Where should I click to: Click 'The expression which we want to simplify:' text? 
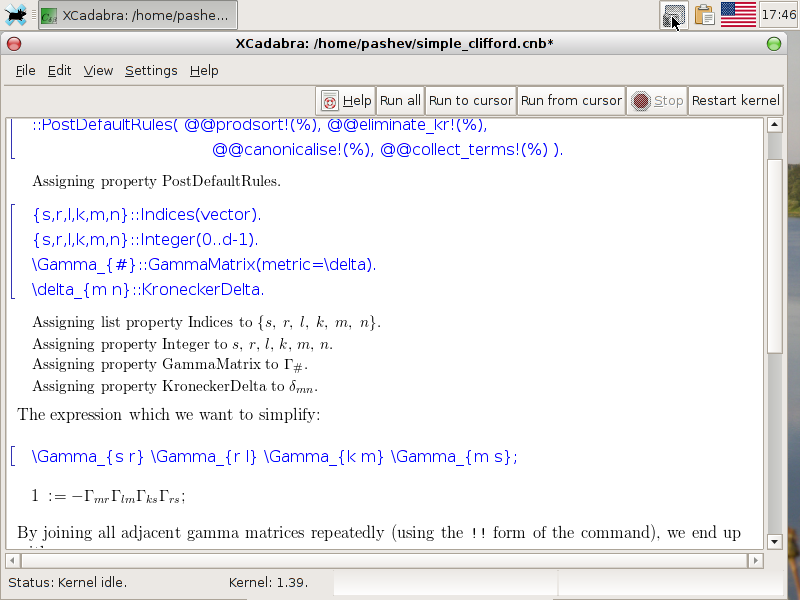coord(169,415)
